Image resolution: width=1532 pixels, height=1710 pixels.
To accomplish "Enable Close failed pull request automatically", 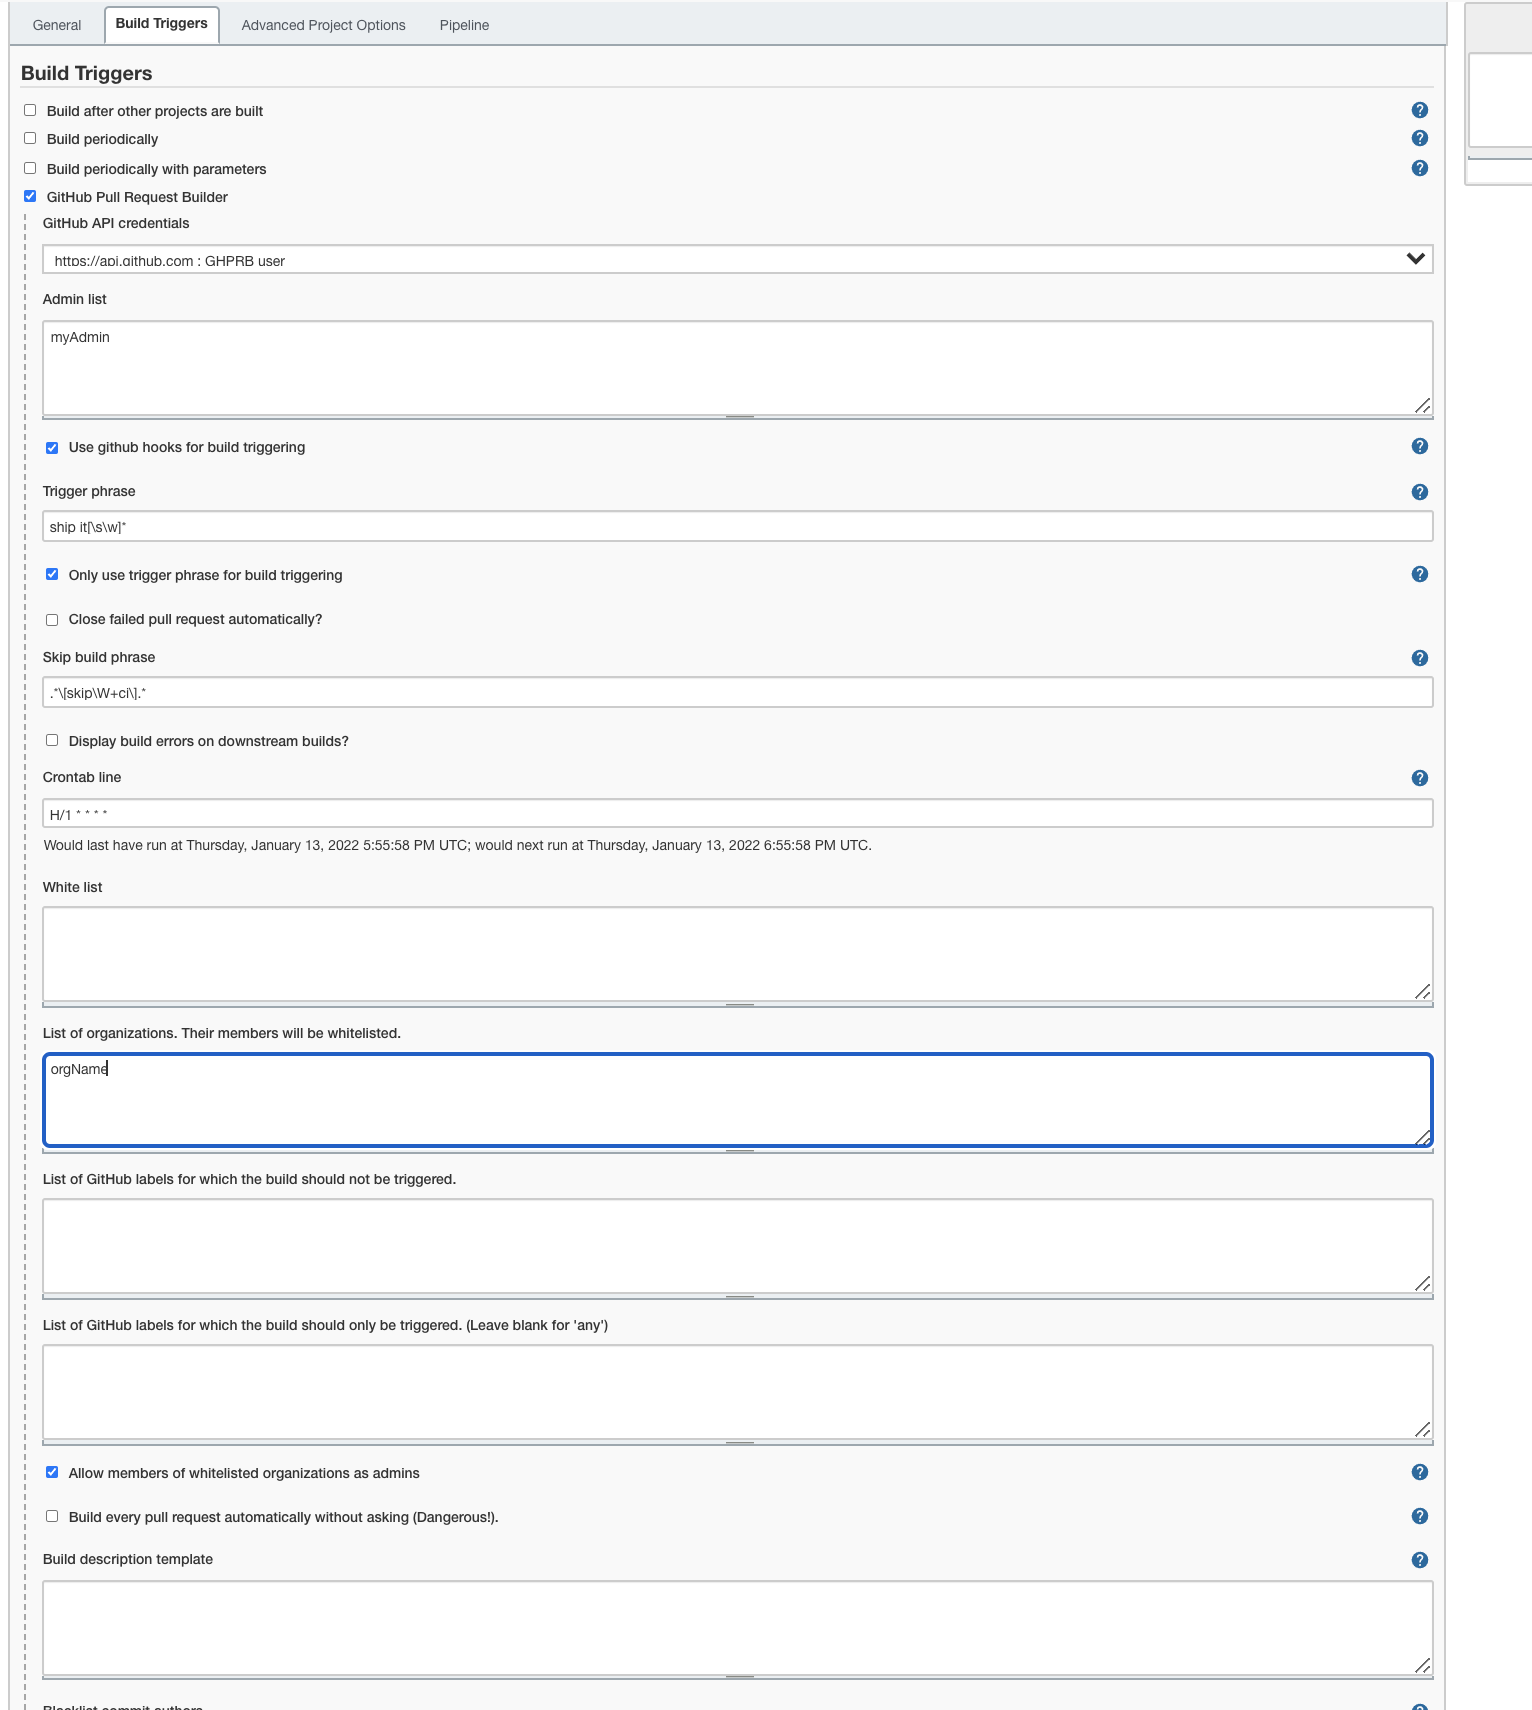I will 52,620.
